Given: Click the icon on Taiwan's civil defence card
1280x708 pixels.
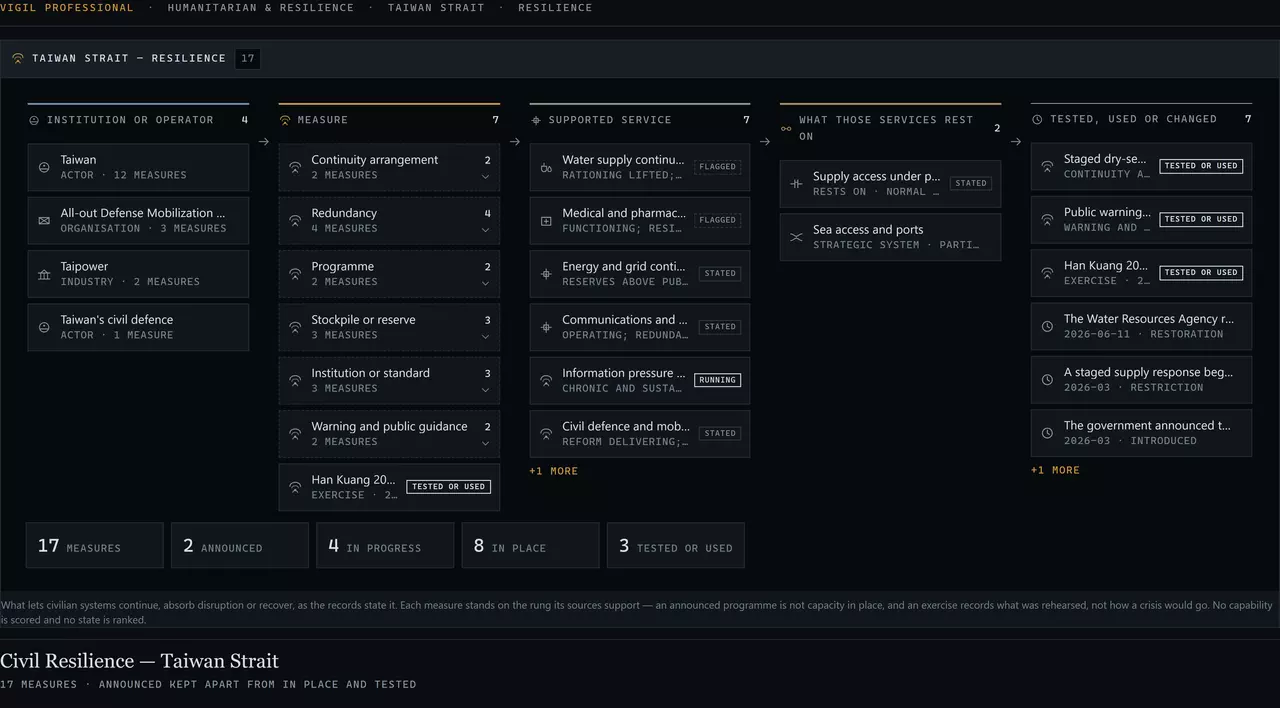Looking at the screenshot, I should (44, 327).
